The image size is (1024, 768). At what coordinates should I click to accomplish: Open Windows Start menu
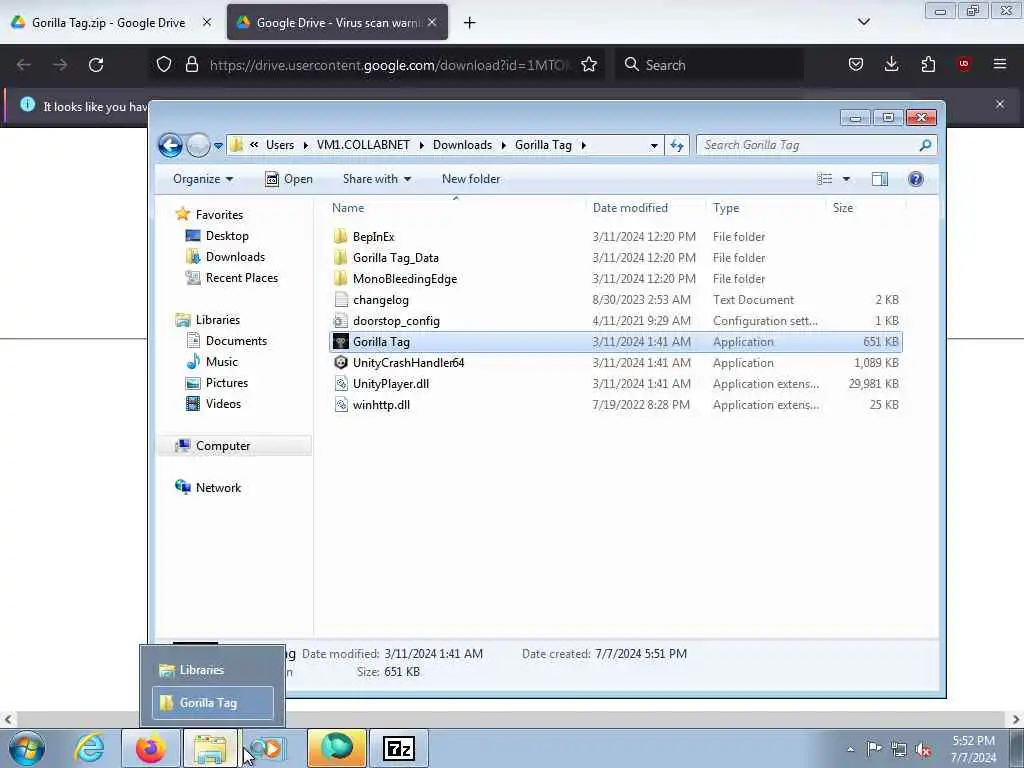tap(27, 748)
